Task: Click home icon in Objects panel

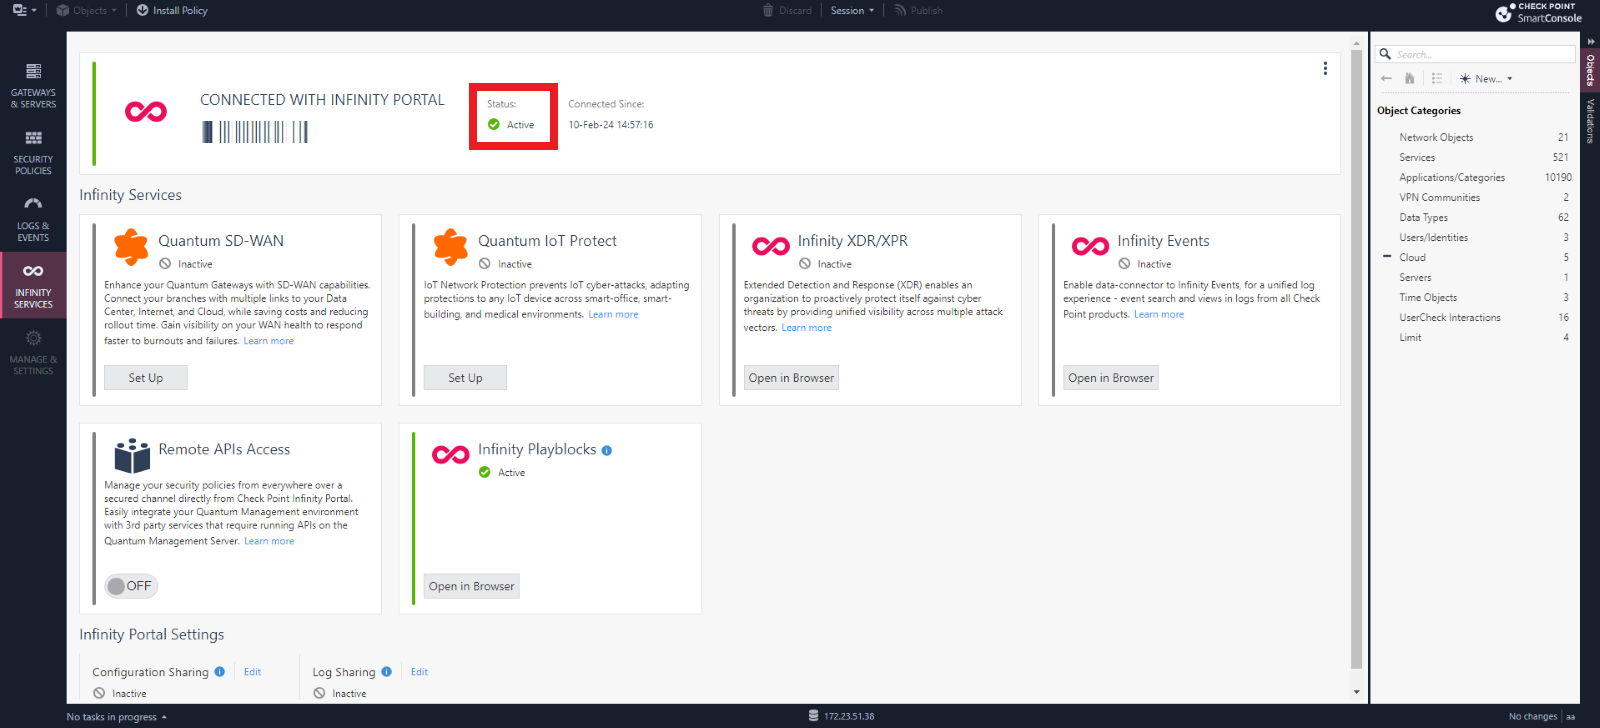Action: pyautogui.click(x=1410, y=78)
